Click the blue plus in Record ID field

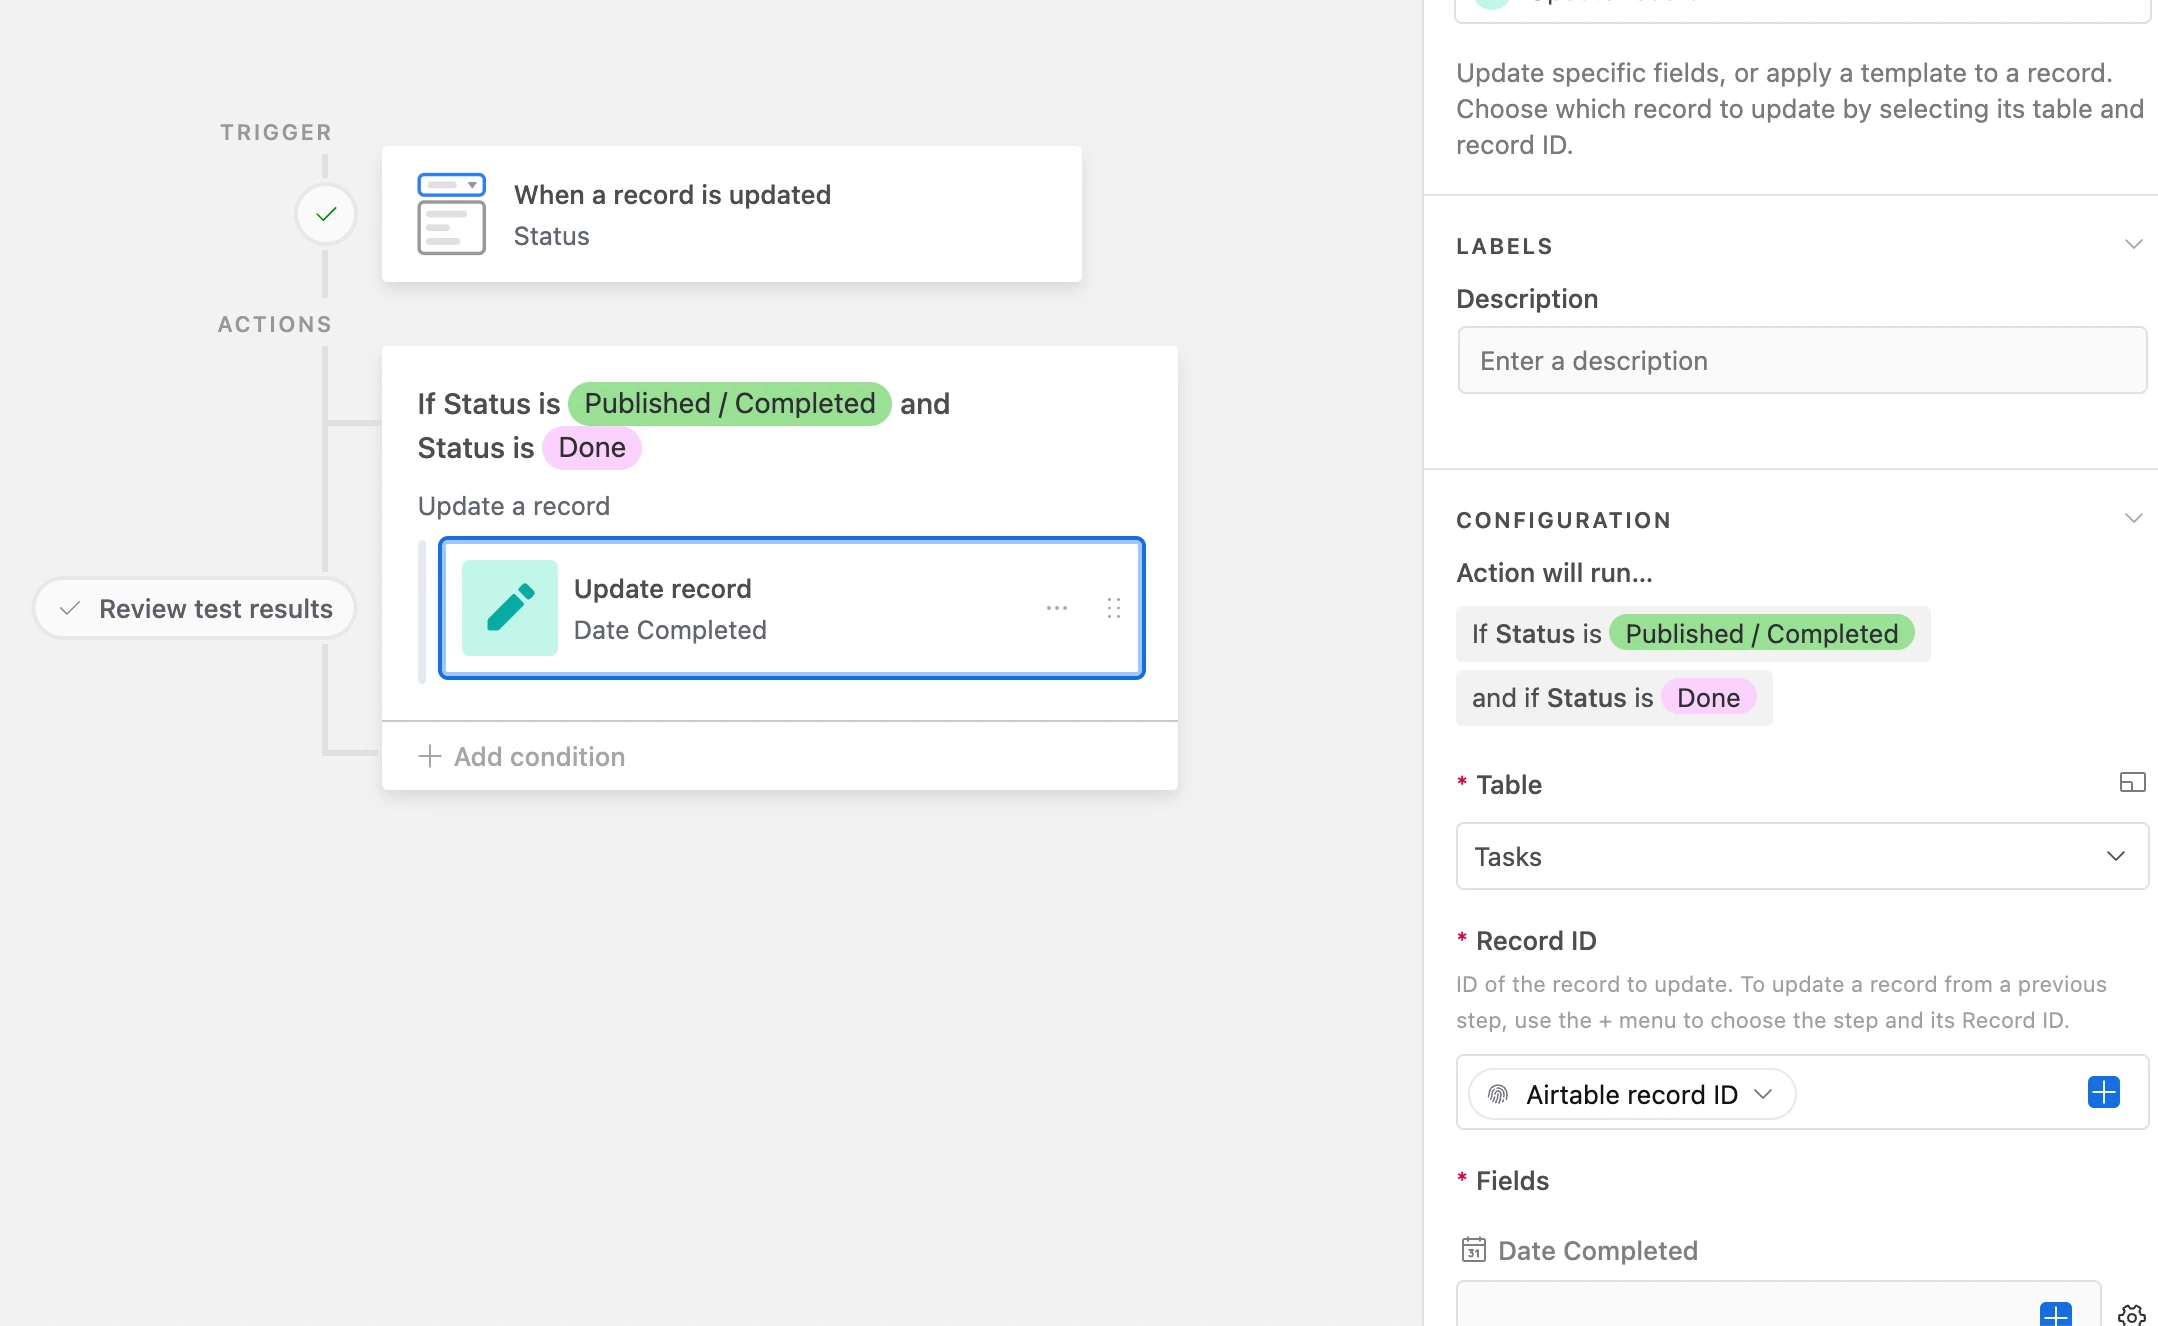pos(2103,1092)
